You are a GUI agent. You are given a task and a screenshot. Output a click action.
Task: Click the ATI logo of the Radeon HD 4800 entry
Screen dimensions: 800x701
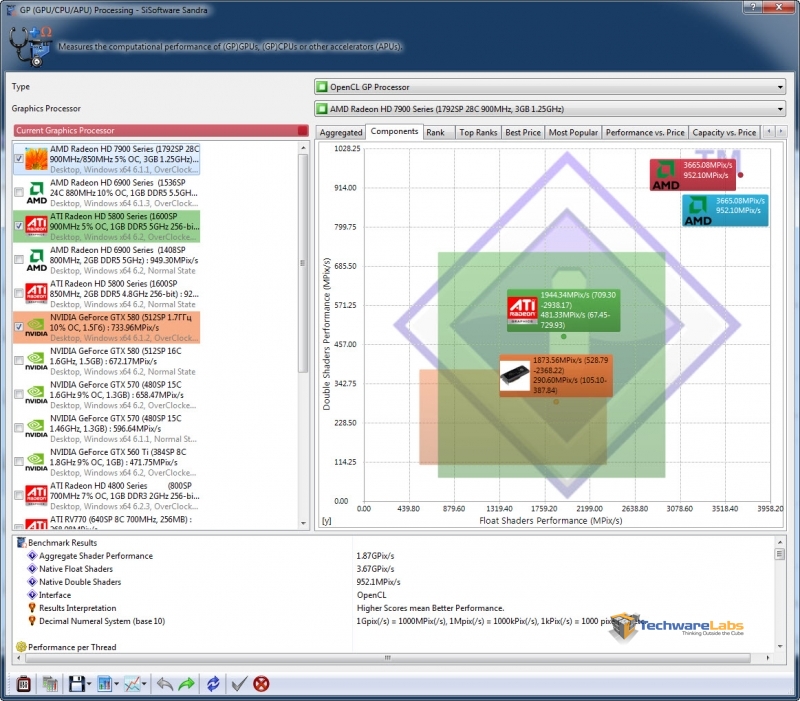(36, 495)
